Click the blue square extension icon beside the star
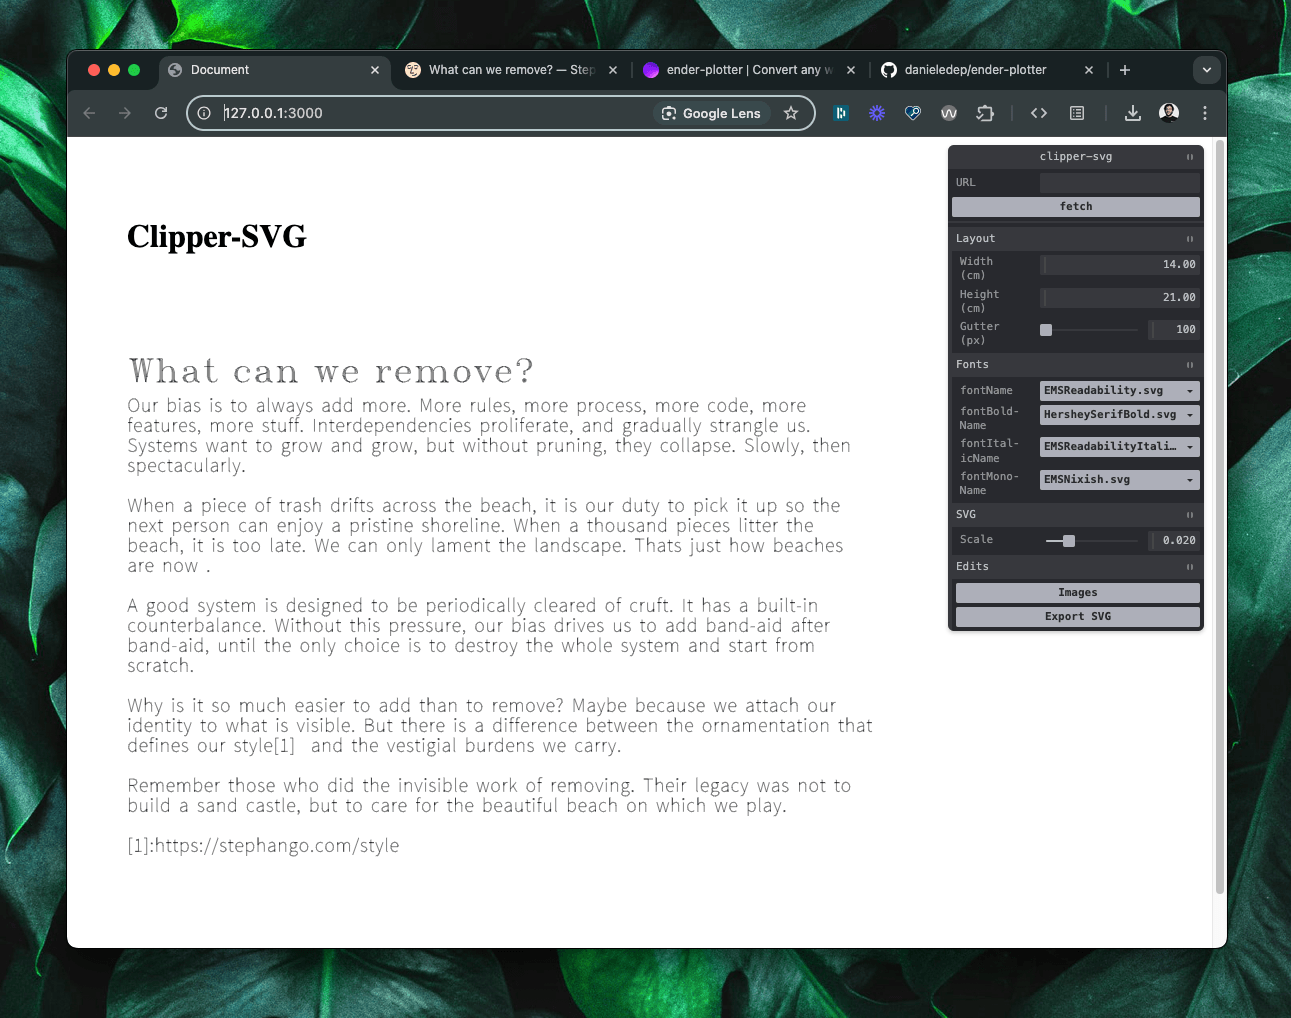The height and width of the screenshot is (1018, 1291). 841,113
